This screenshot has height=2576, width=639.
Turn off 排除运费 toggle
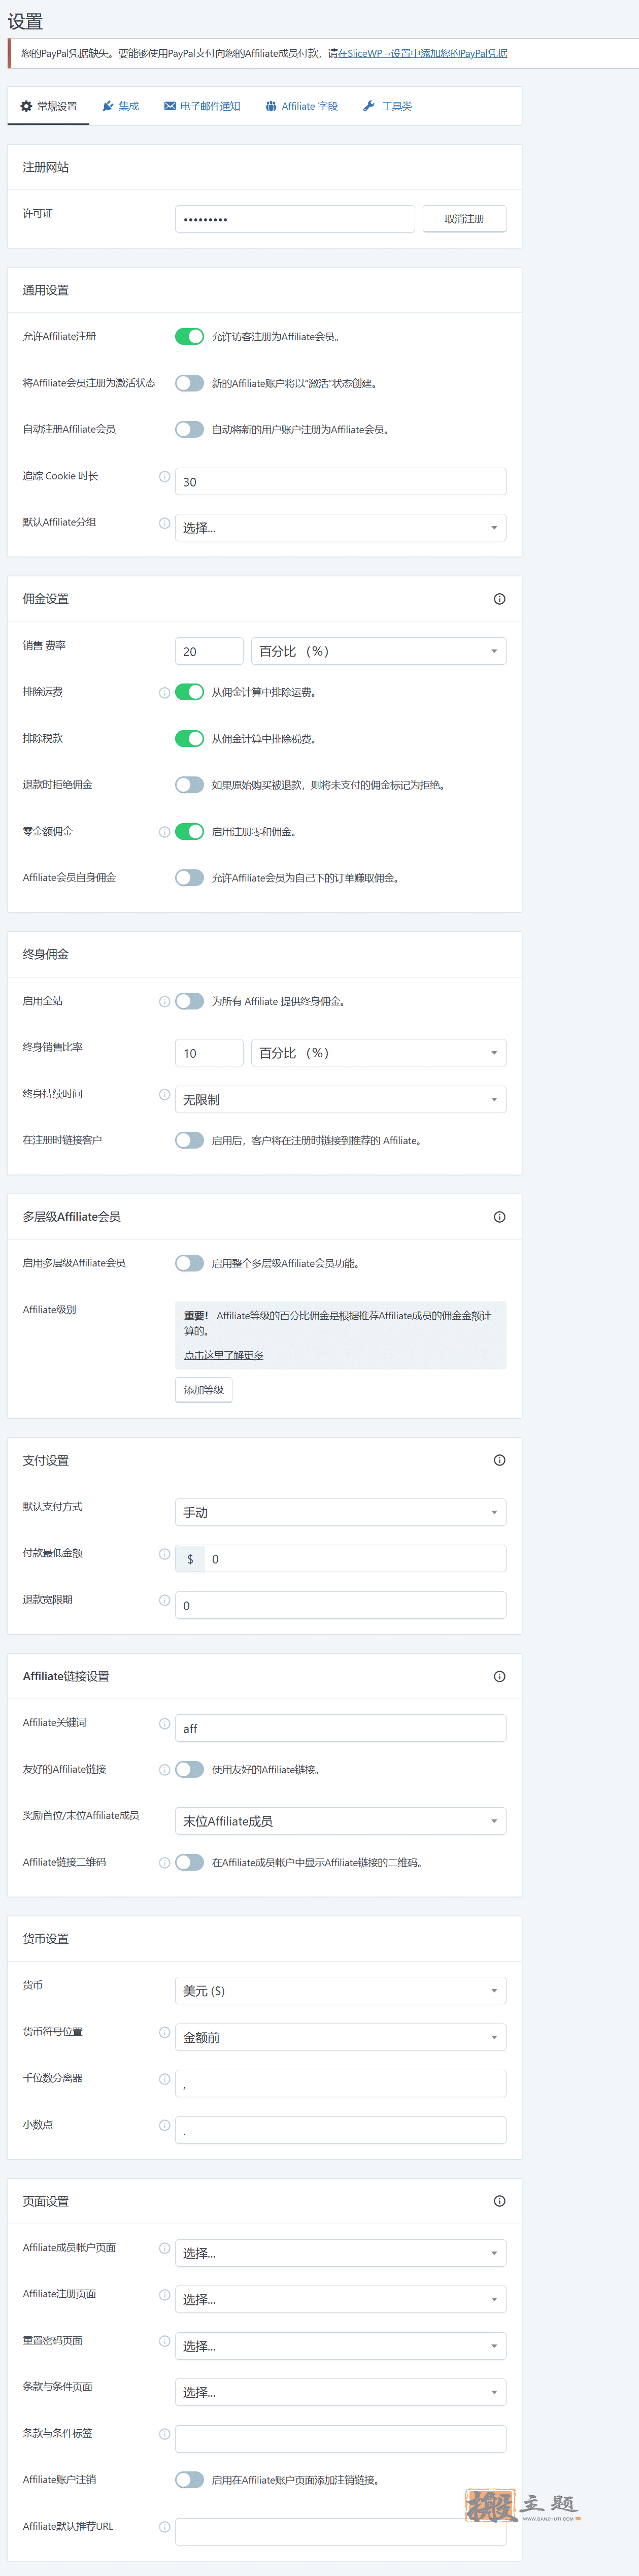189,692
